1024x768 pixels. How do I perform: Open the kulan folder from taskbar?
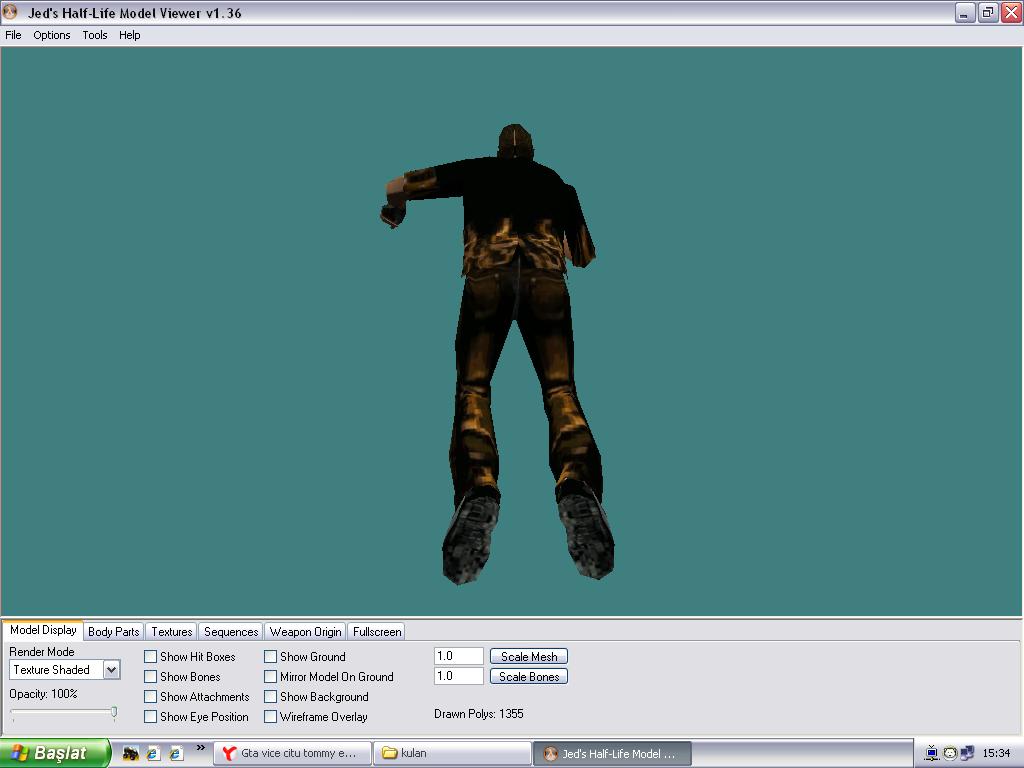pyautogui.click(x=452, y=754)
